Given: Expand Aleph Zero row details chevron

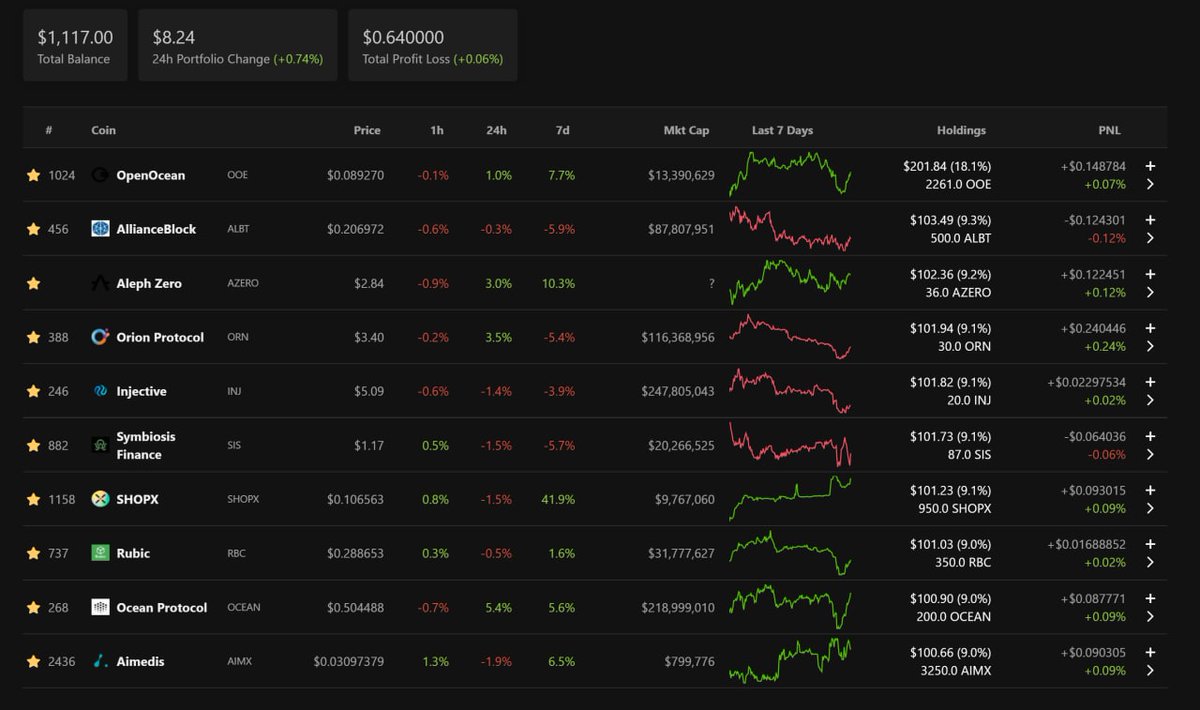Looking at the screenshot, I should point(1150,292).
